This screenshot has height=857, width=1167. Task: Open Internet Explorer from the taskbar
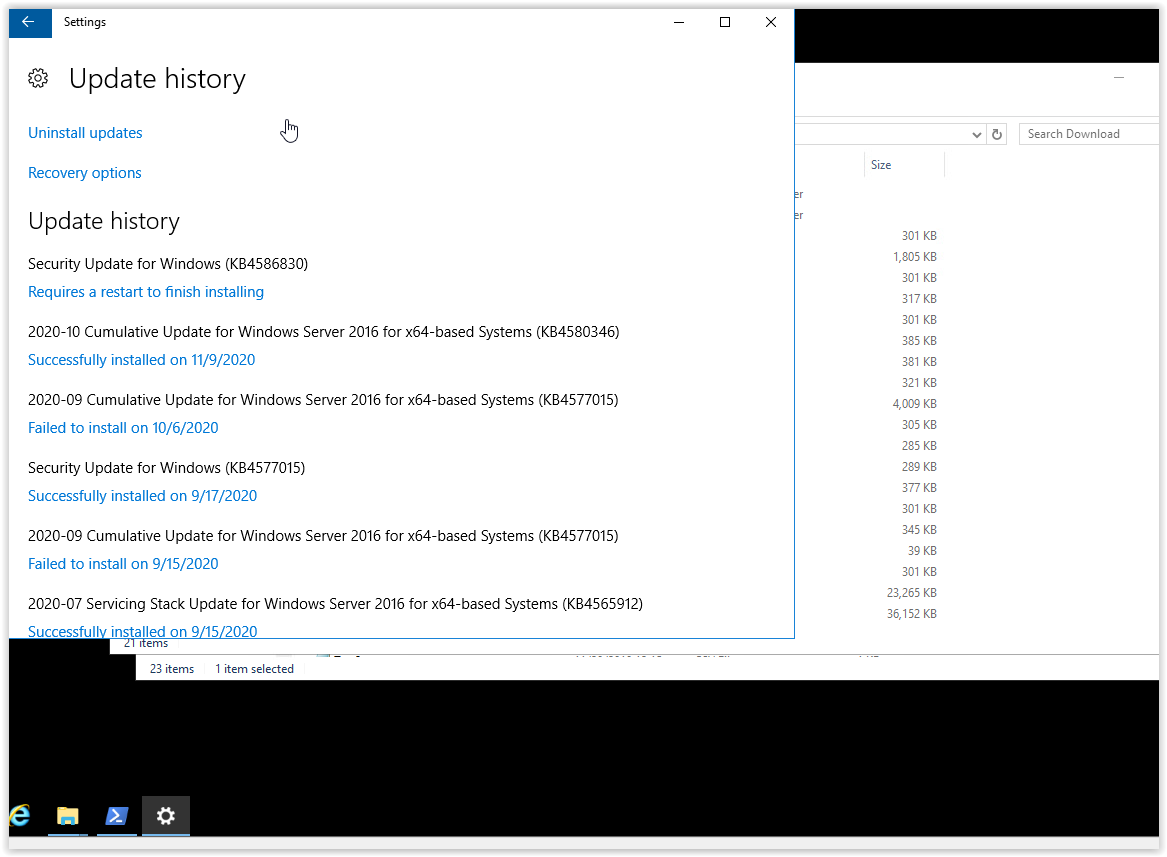[x=21, y=815]
